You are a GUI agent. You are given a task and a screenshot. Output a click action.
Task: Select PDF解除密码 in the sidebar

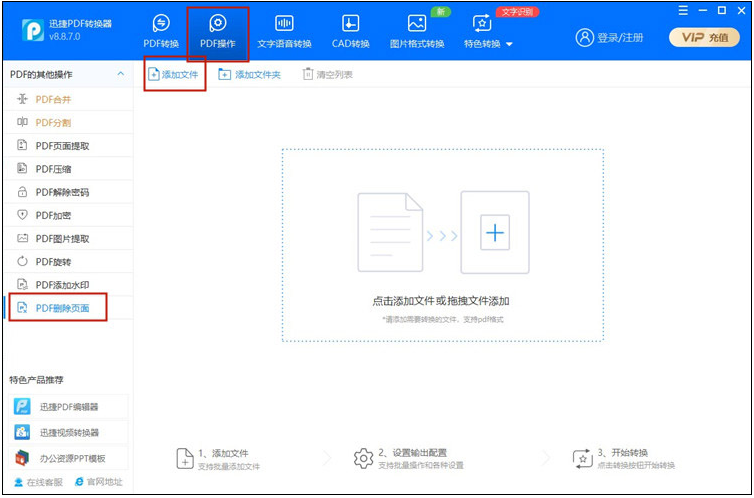click(67, 192)
